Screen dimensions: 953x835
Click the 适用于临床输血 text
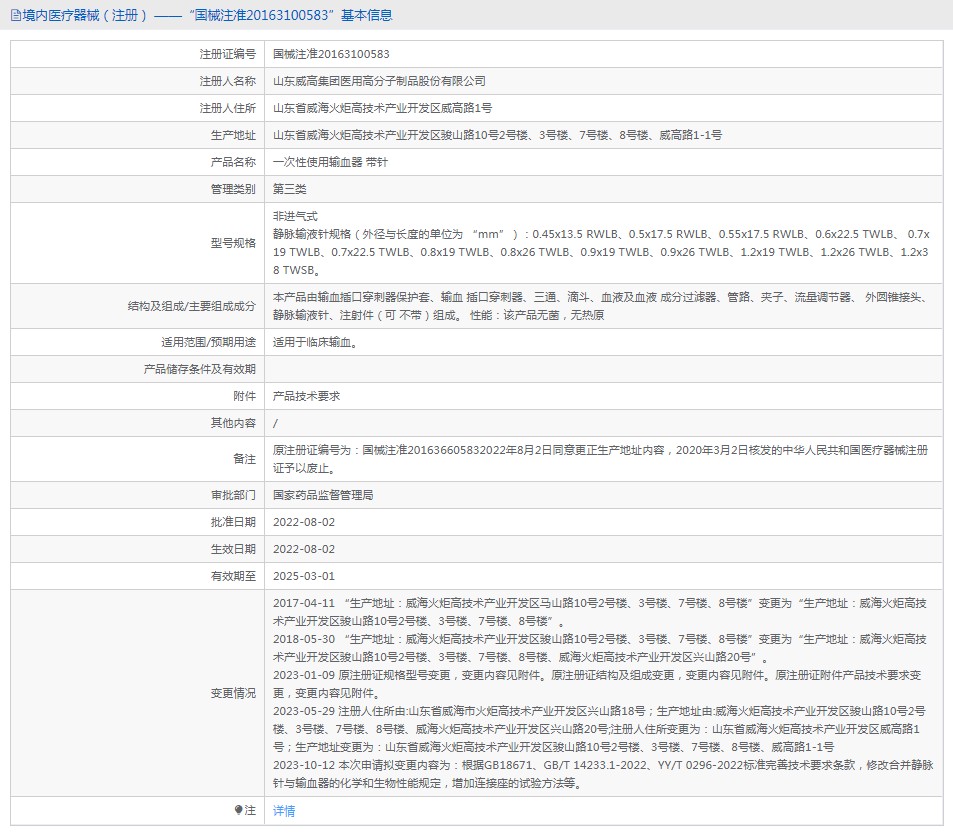tap(315, 342)
